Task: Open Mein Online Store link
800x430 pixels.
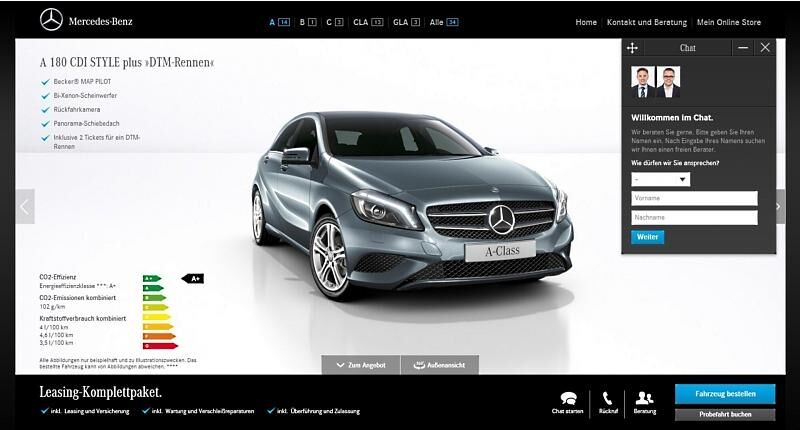Action: [729, 22]
